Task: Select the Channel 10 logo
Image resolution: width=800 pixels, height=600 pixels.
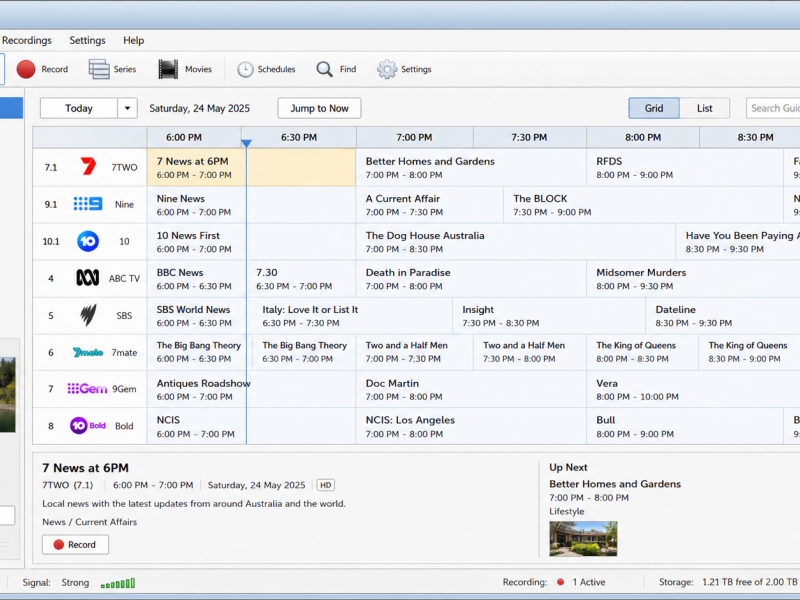Action: pos(88,241)
